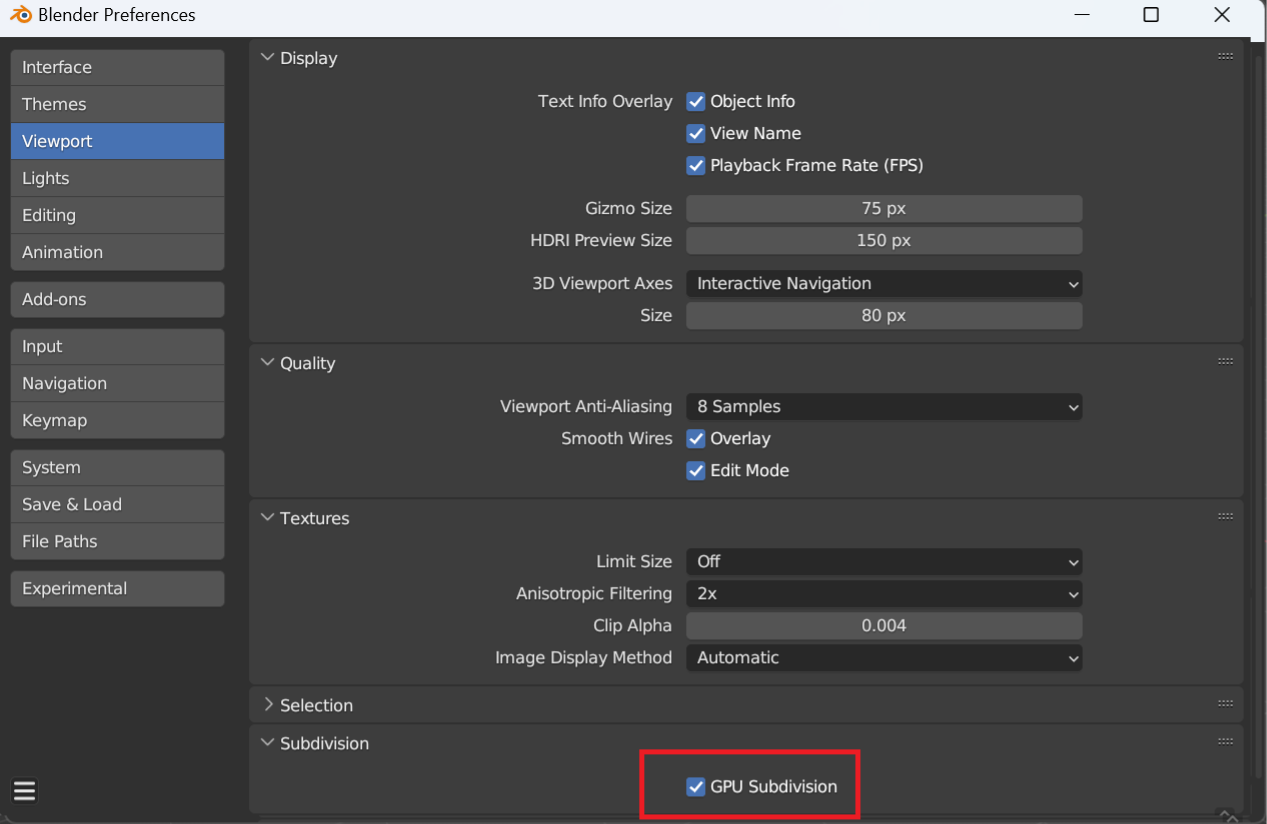Open the hamburger save preferences menu

[x=25, y=792]
